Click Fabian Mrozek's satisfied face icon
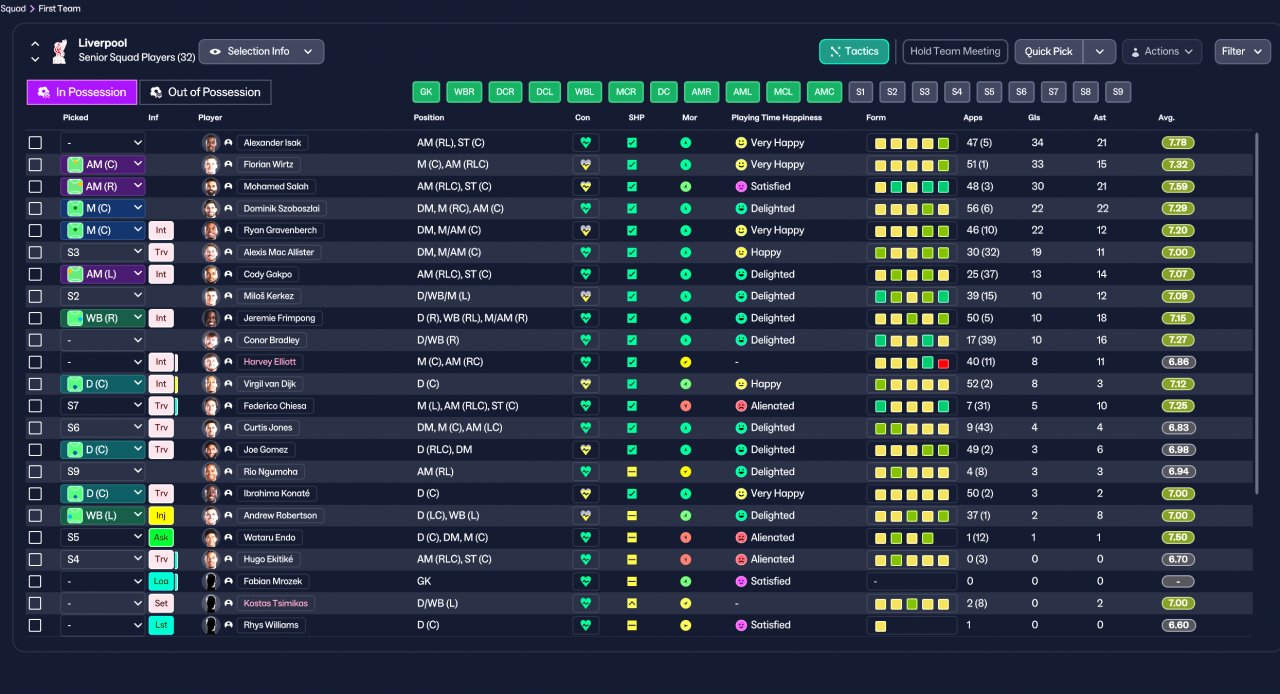The image size is (1280, 694). coord(741,581)
